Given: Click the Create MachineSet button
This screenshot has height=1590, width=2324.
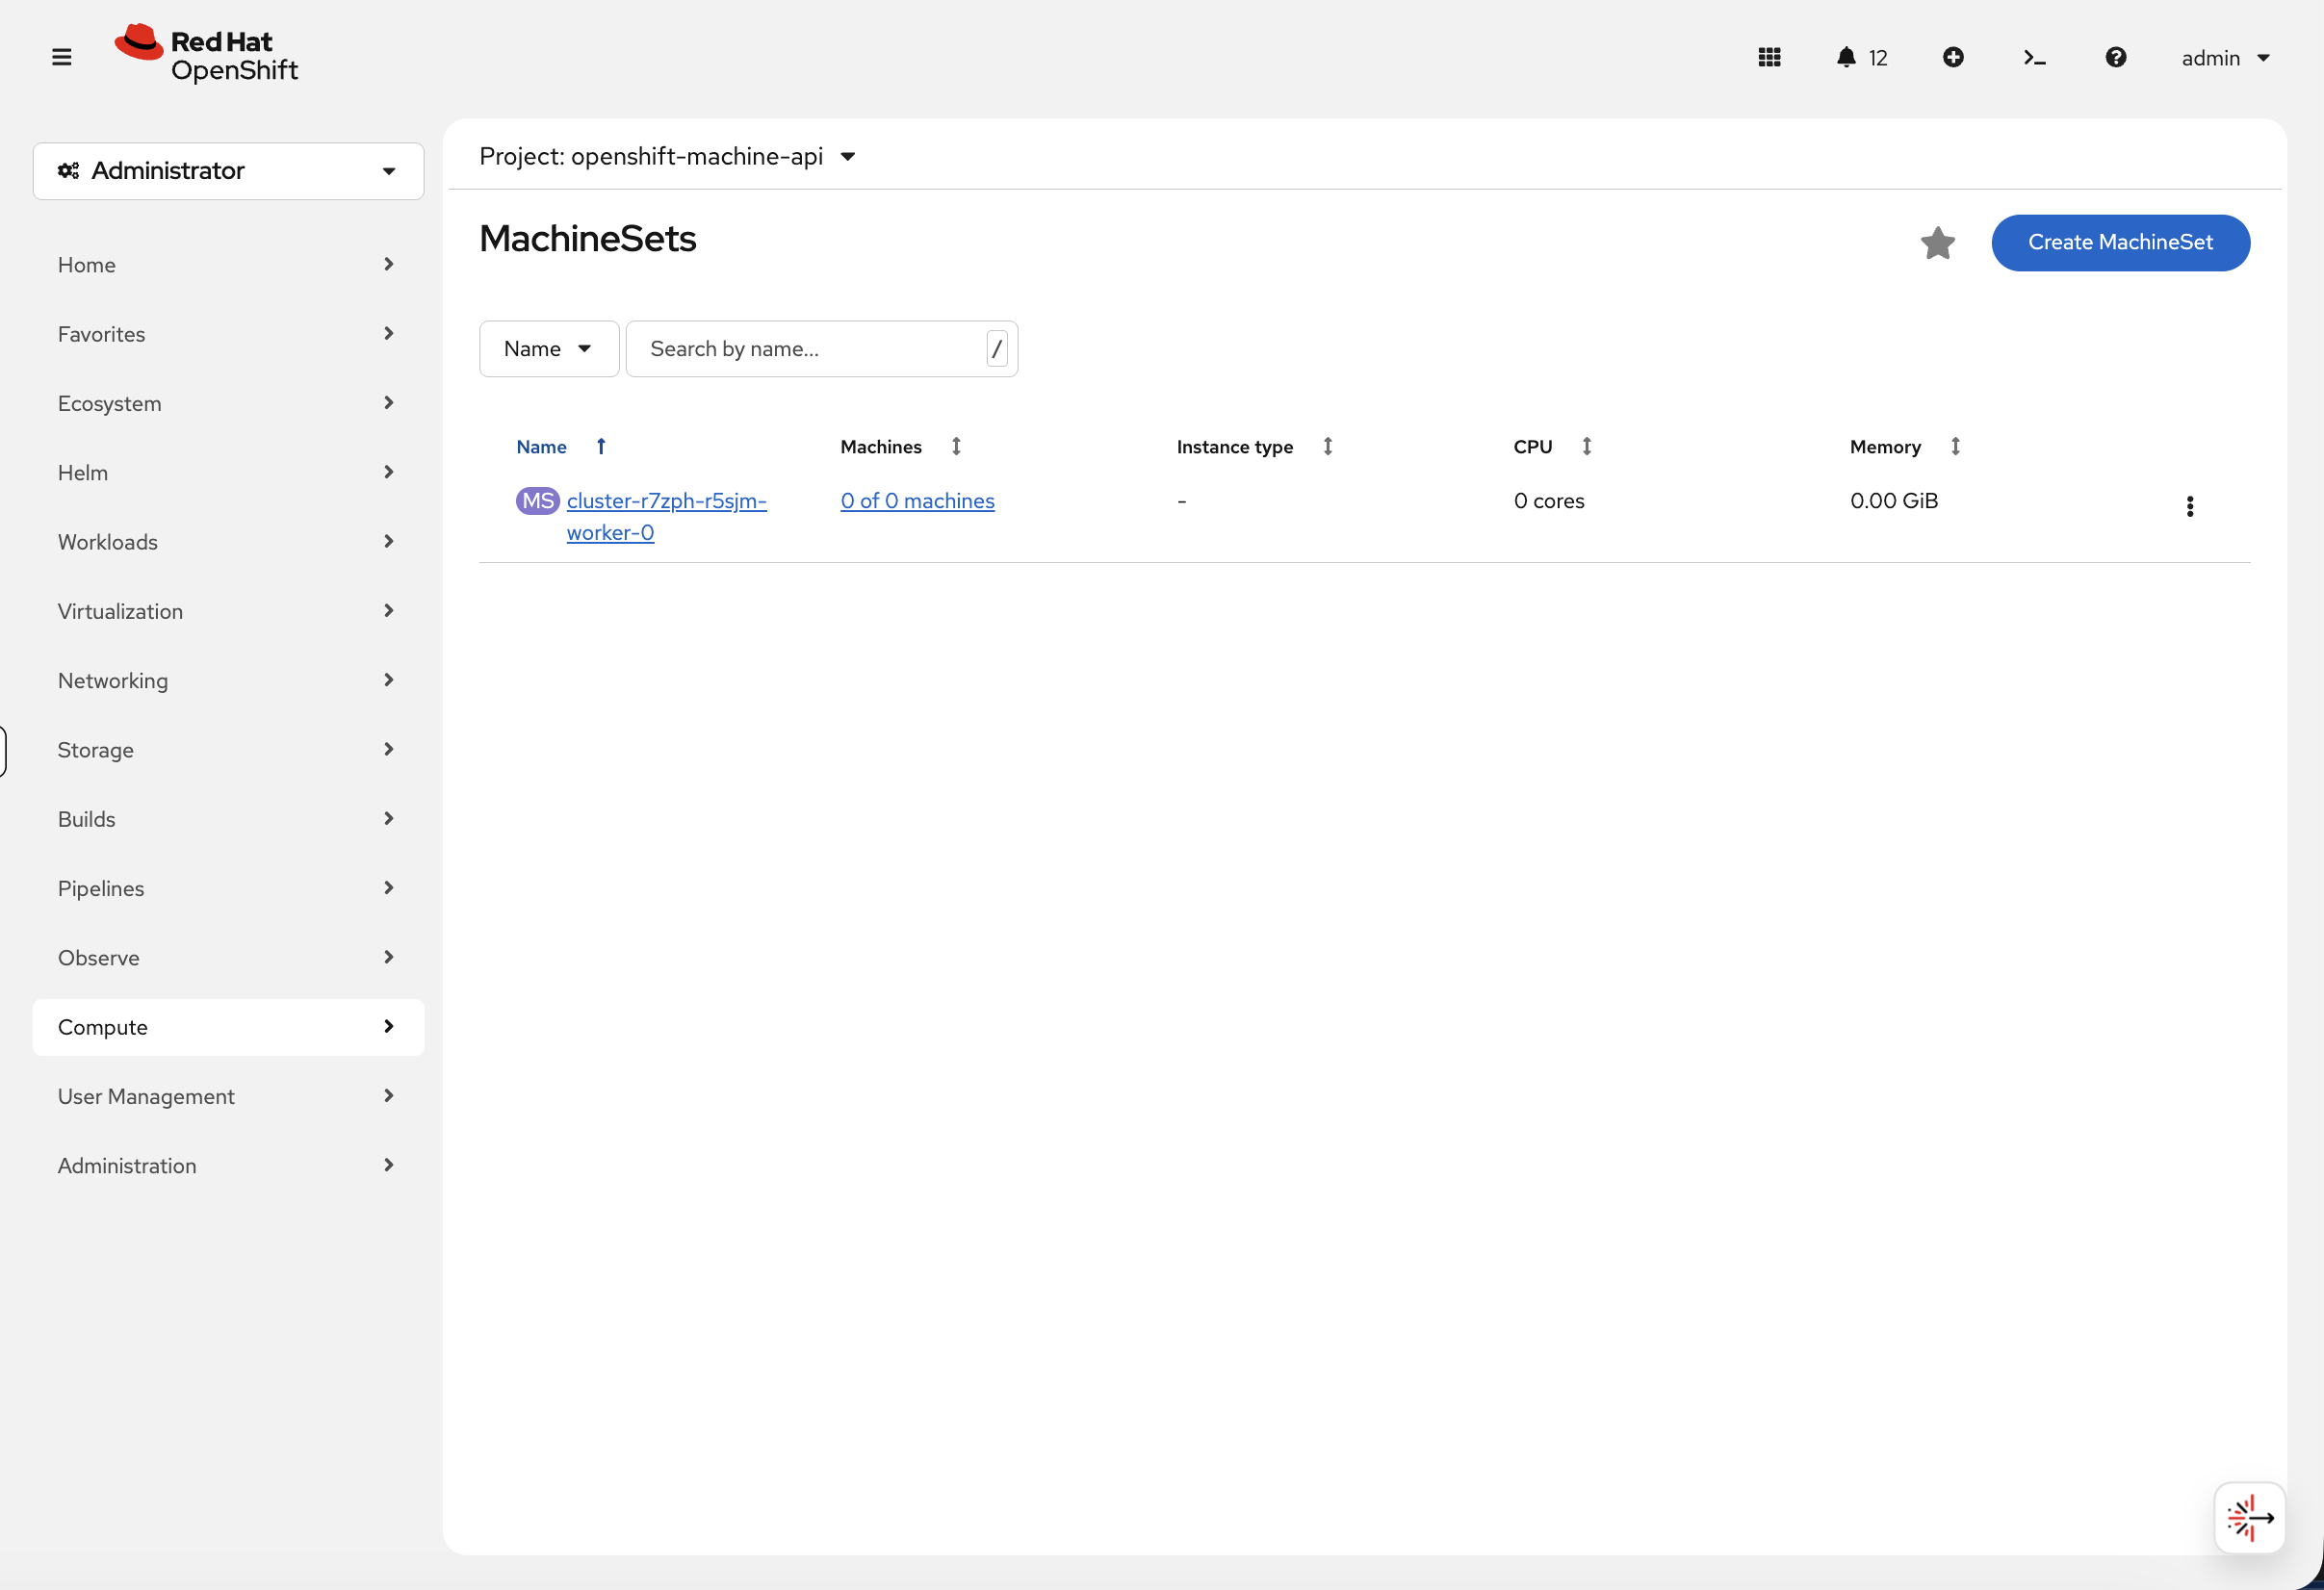Looking at the screenshot, I should coord(2119,243).
